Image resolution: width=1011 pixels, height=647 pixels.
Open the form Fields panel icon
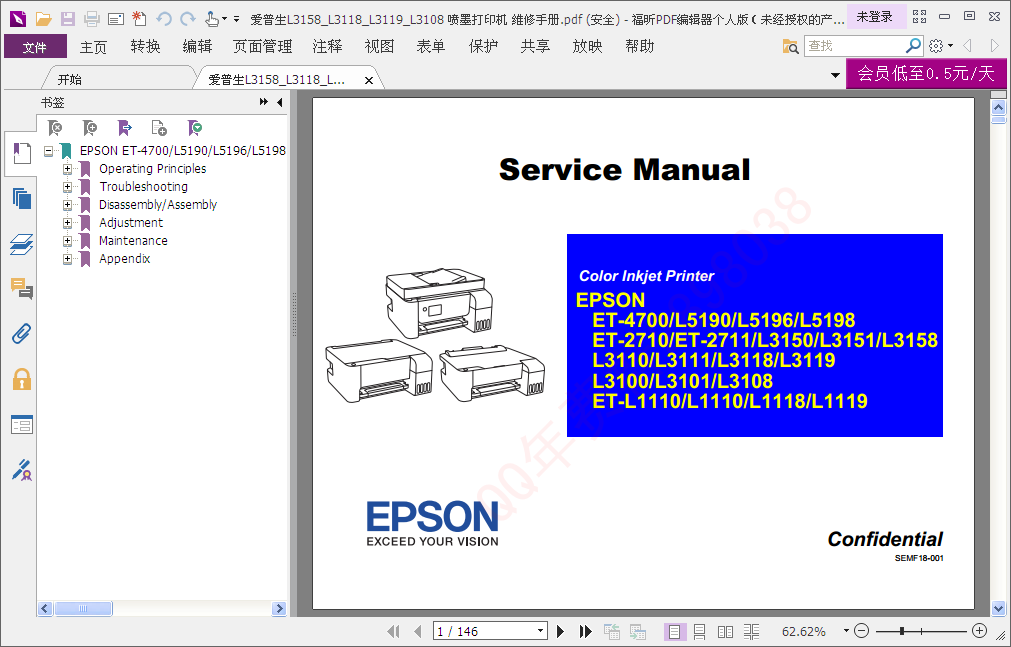click(x=21, y=424)
